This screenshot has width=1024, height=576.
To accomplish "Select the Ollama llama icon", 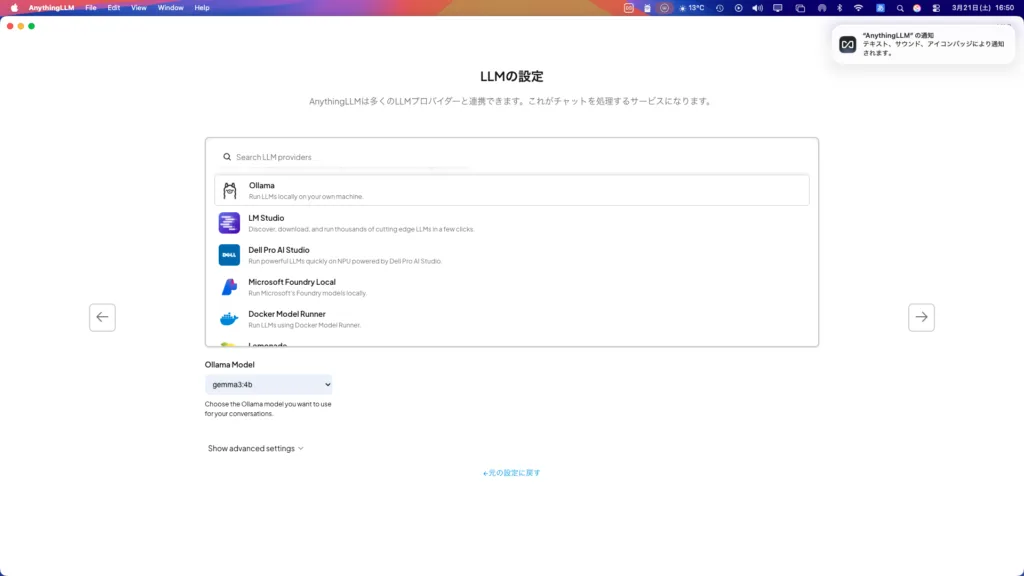I will (229, 190).
